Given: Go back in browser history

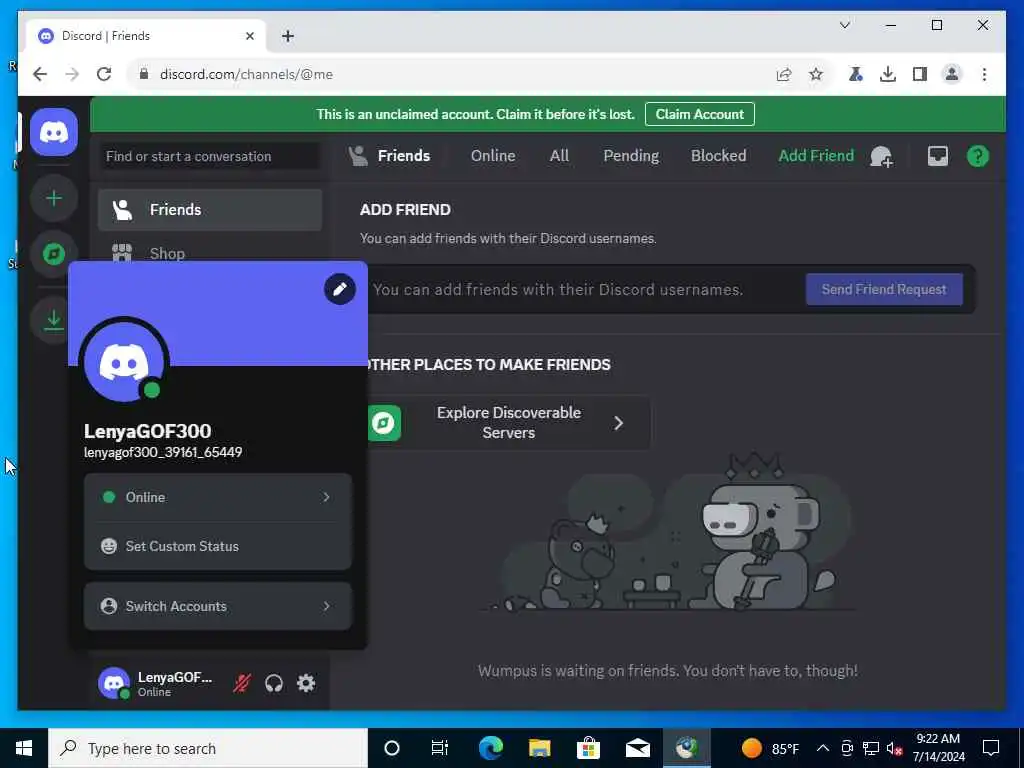Looking at the screenshot, I should 40,74.
